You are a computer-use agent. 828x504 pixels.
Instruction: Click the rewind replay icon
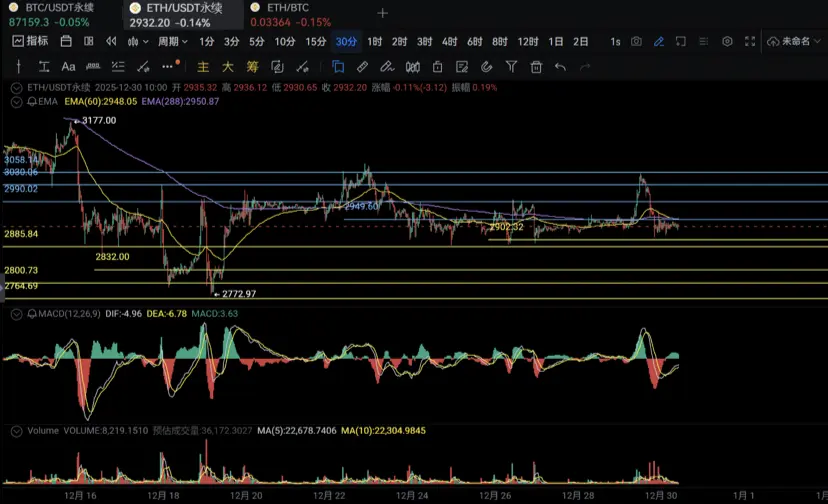coord(111,41)
